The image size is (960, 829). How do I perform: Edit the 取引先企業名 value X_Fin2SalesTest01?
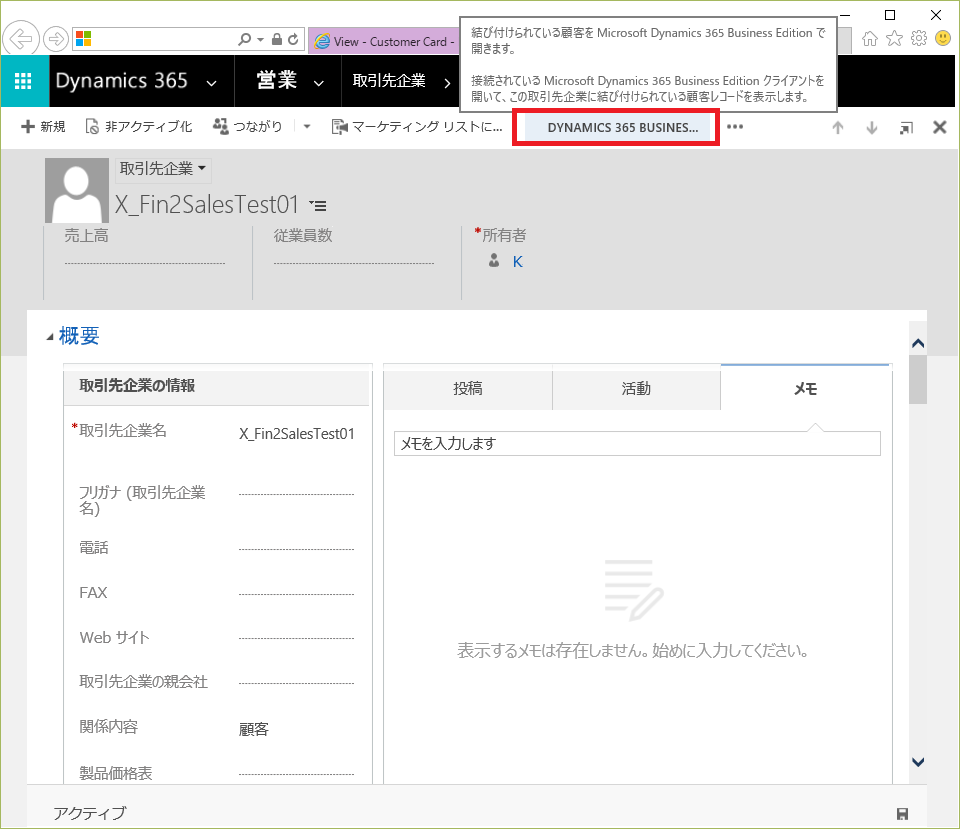tap(296, 433)
